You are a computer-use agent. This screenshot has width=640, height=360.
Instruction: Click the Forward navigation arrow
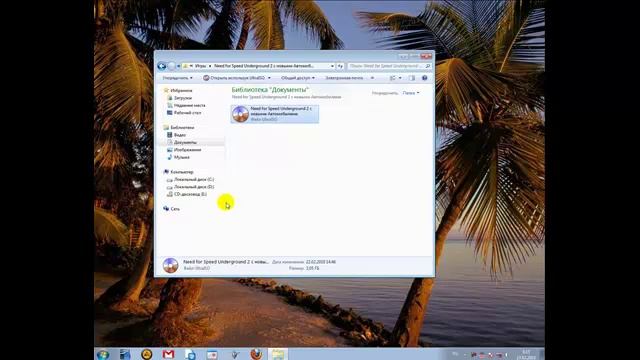click(x=171, y=66)
